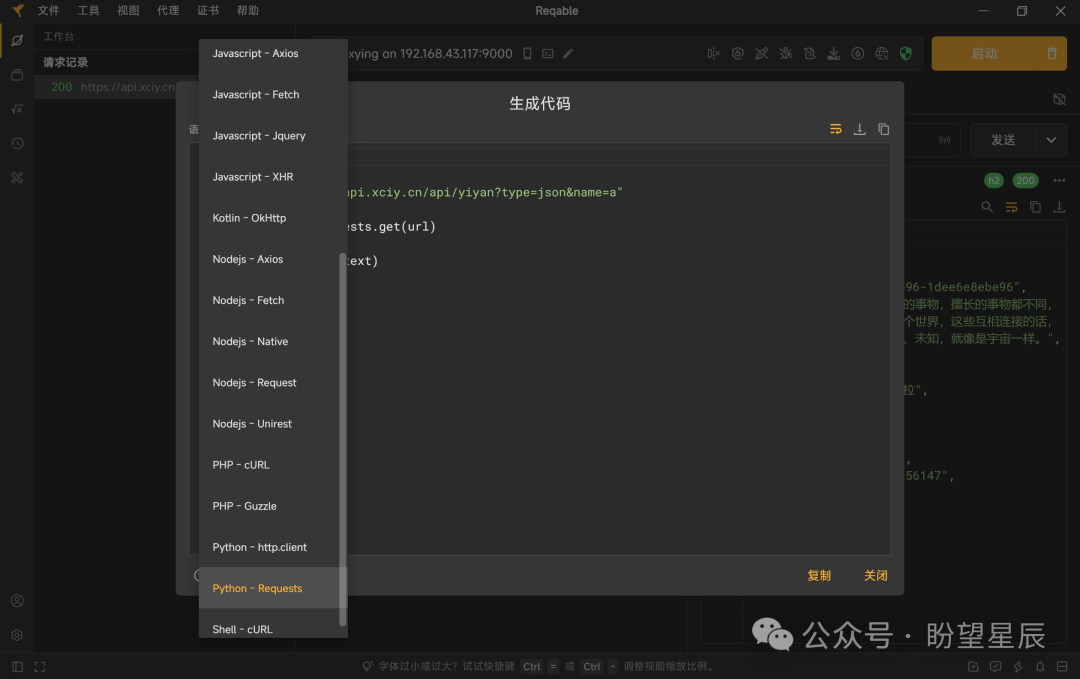Viewport: 1080px width, 679px height.
Task: Click the import download-tray icon in proxy toolbar
Action: pos(833,54)
